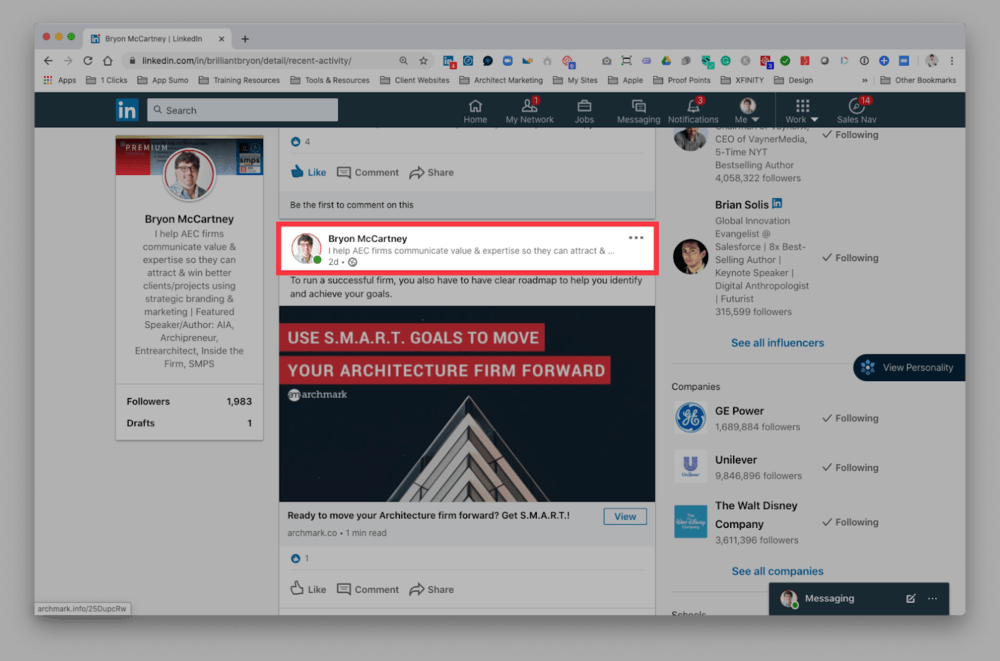Click Bryon McCartney name on the post
The width and height of the screenshot is (1000, 661).
(367, 239)
